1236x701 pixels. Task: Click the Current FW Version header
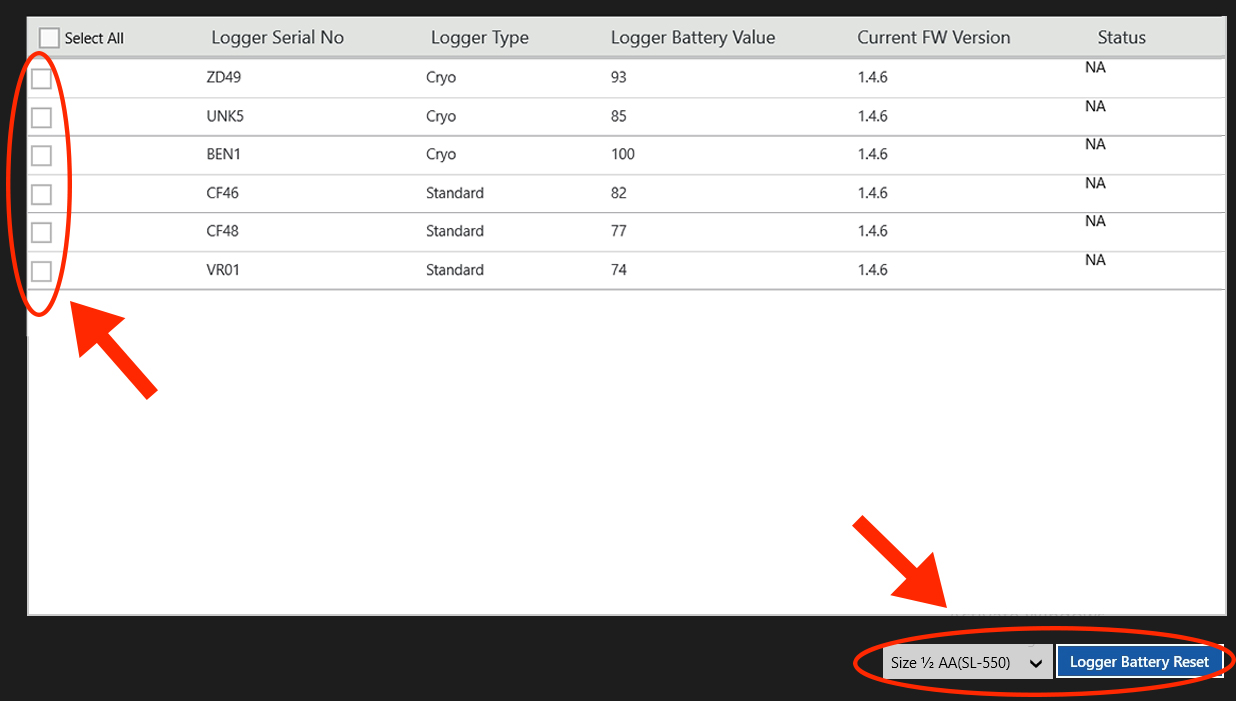933,38
